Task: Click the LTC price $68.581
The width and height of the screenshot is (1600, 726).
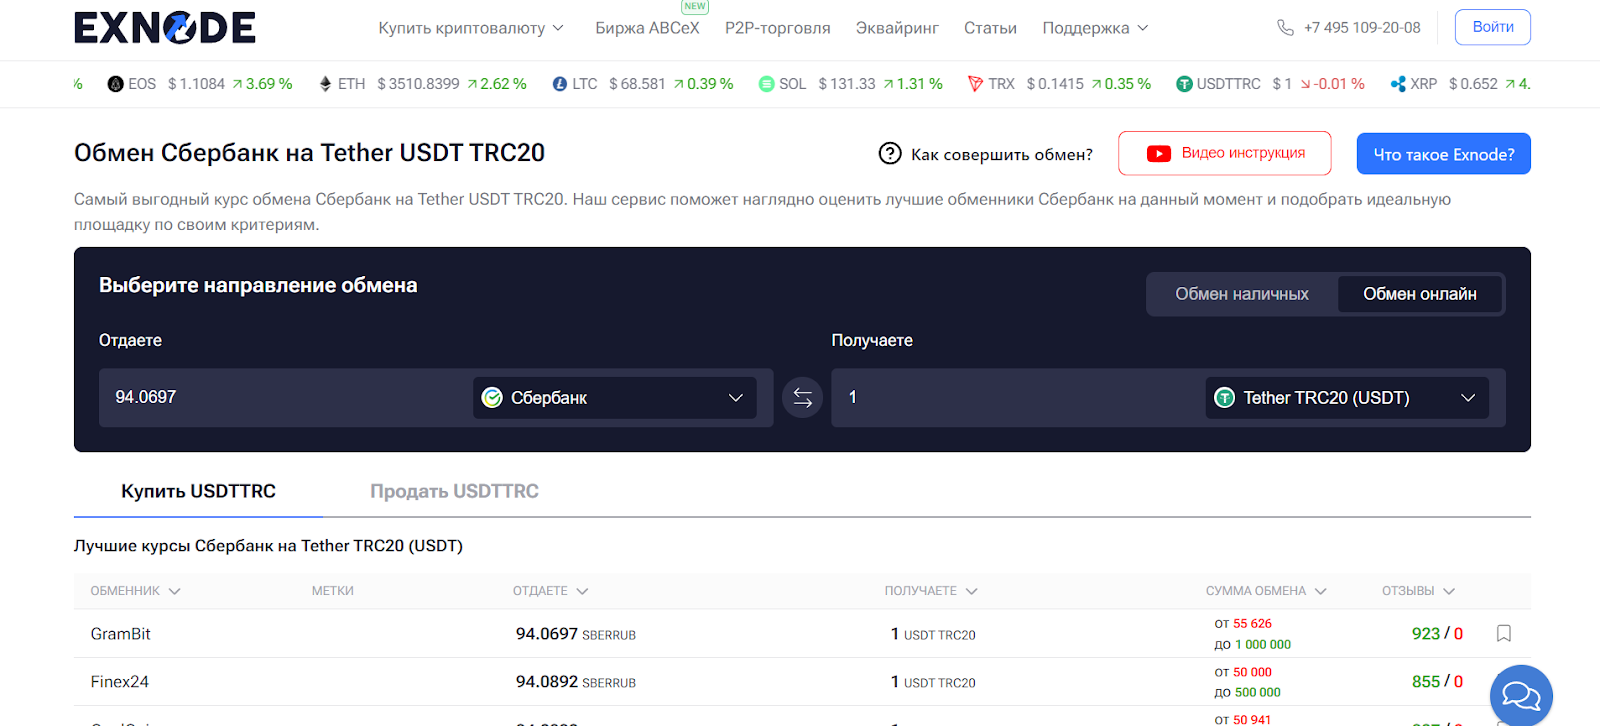Action: click(637, 84)
